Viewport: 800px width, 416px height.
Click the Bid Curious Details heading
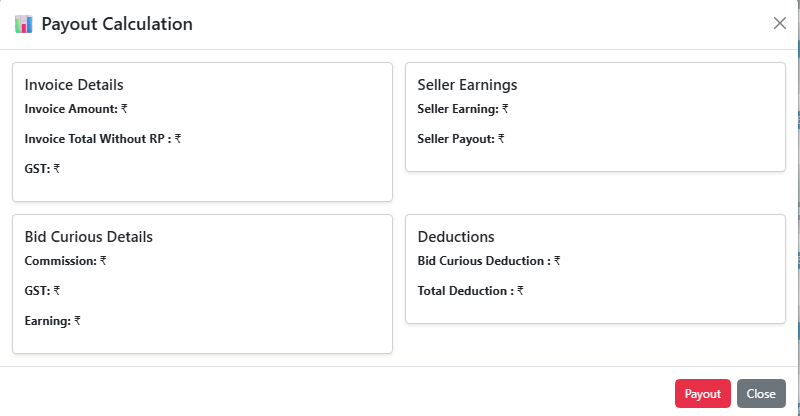tap(88, 237)
